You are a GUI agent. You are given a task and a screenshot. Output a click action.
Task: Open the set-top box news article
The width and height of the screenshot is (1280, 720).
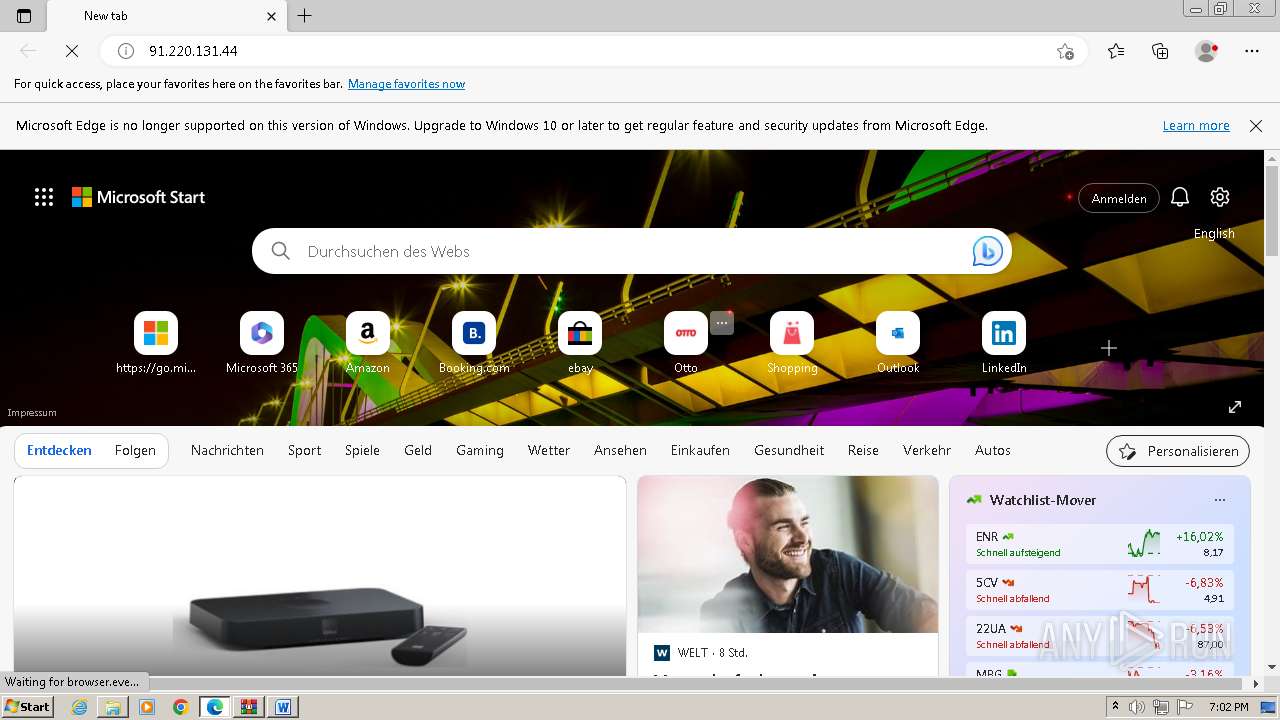320,576
